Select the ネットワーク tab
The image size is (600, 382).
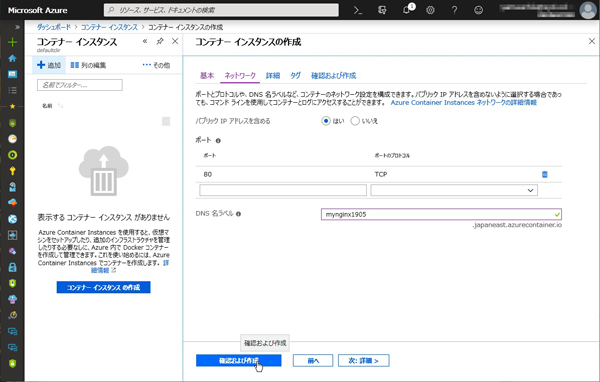click(x=240, y=76)
